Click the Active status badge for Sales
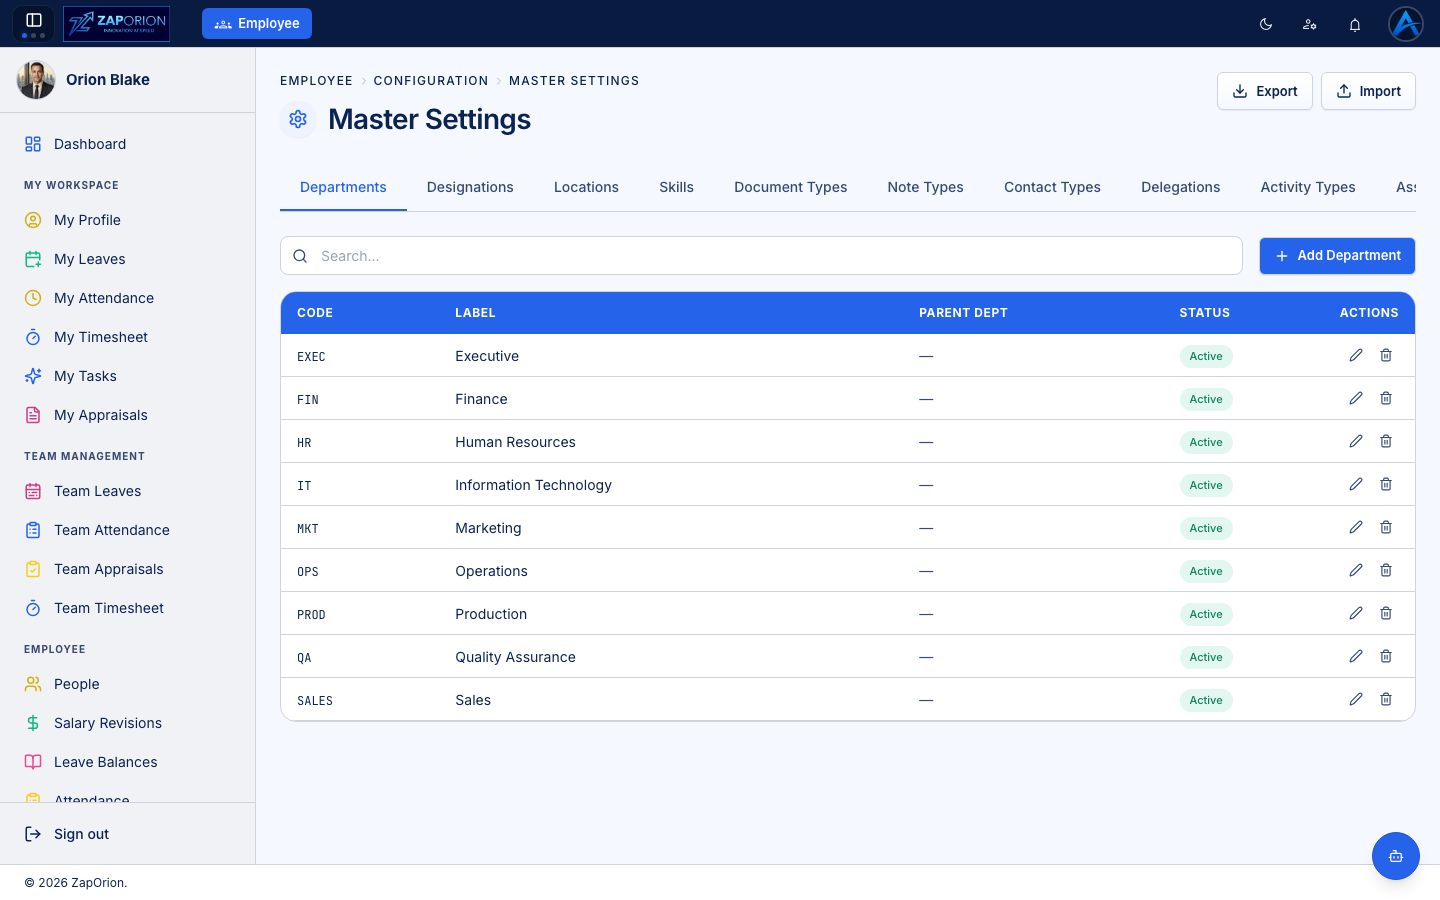This screenshot has width=1440, height=900. (1206, 700)
